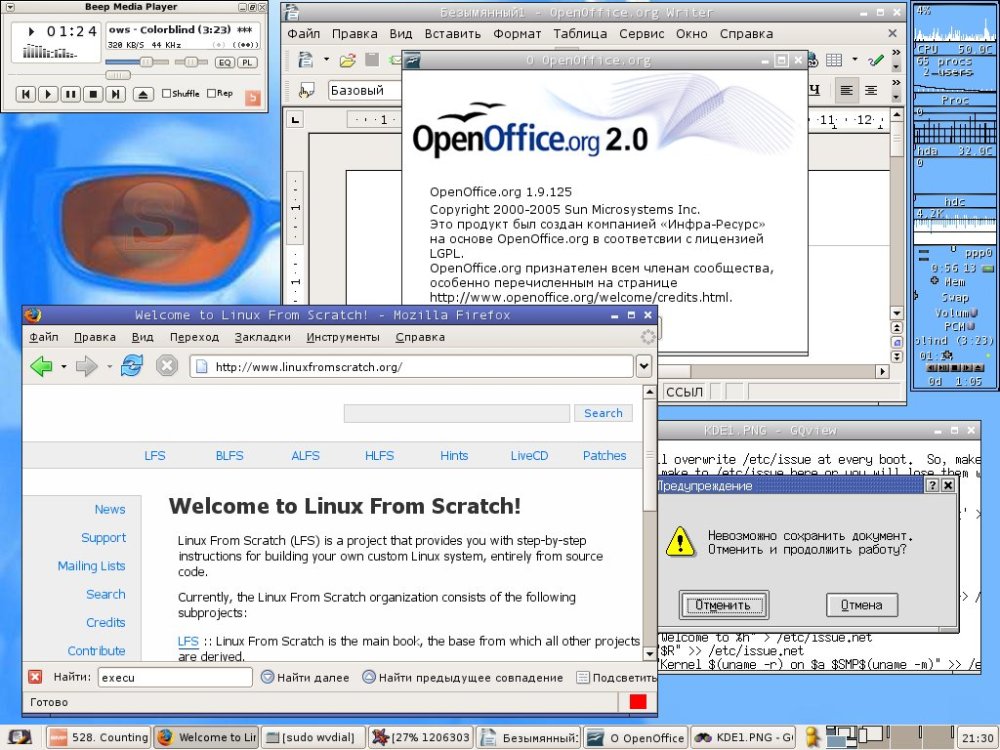Click the start menu icon on the taskbar
The width and height of the screenshot is (1000, 750).
click(x=18, y=737)
